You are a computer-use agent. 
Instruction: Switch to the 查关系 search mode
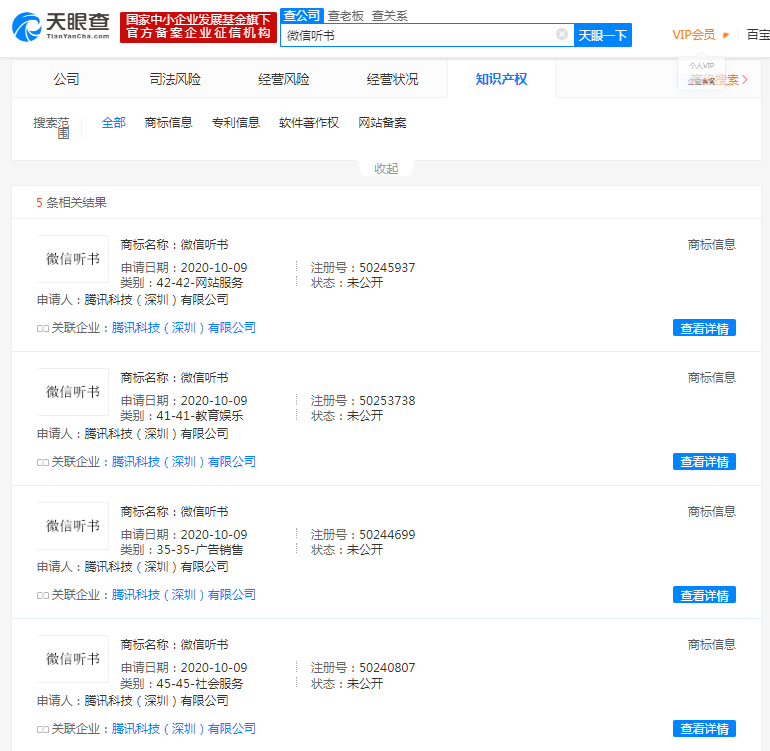[389, 16]
